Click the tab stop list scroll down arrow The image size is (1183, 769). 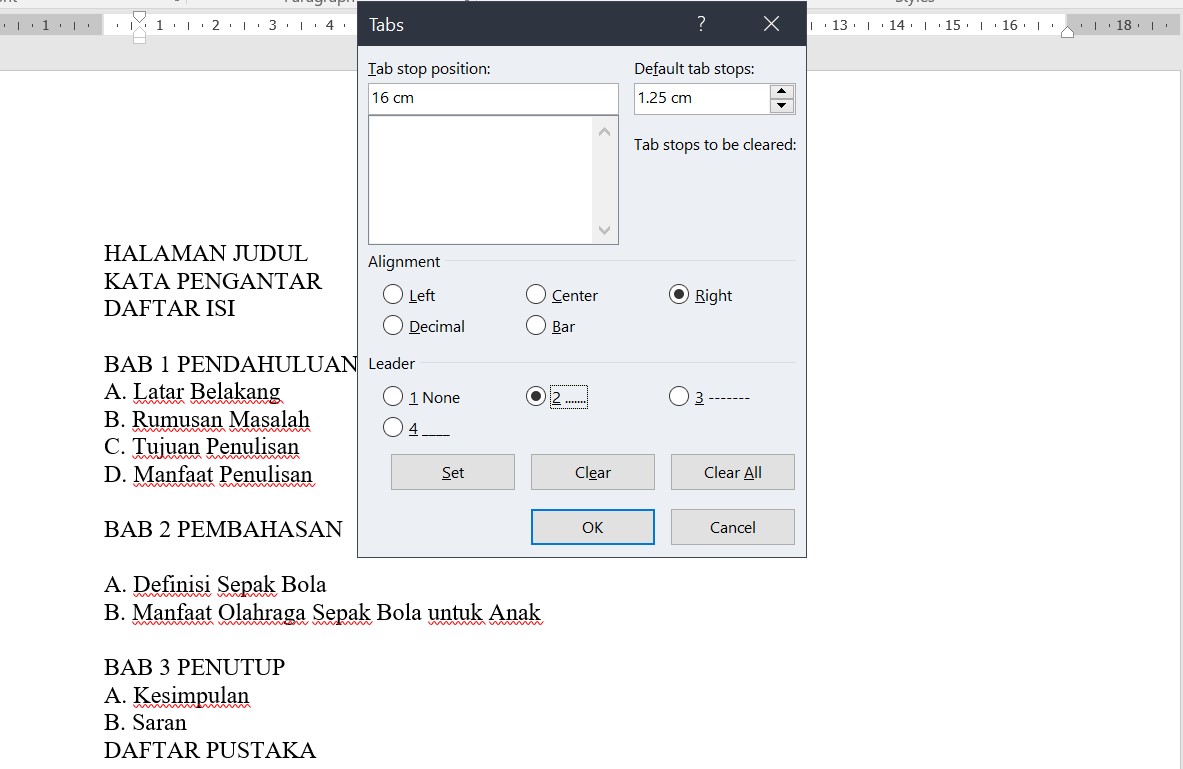point(604,230)
